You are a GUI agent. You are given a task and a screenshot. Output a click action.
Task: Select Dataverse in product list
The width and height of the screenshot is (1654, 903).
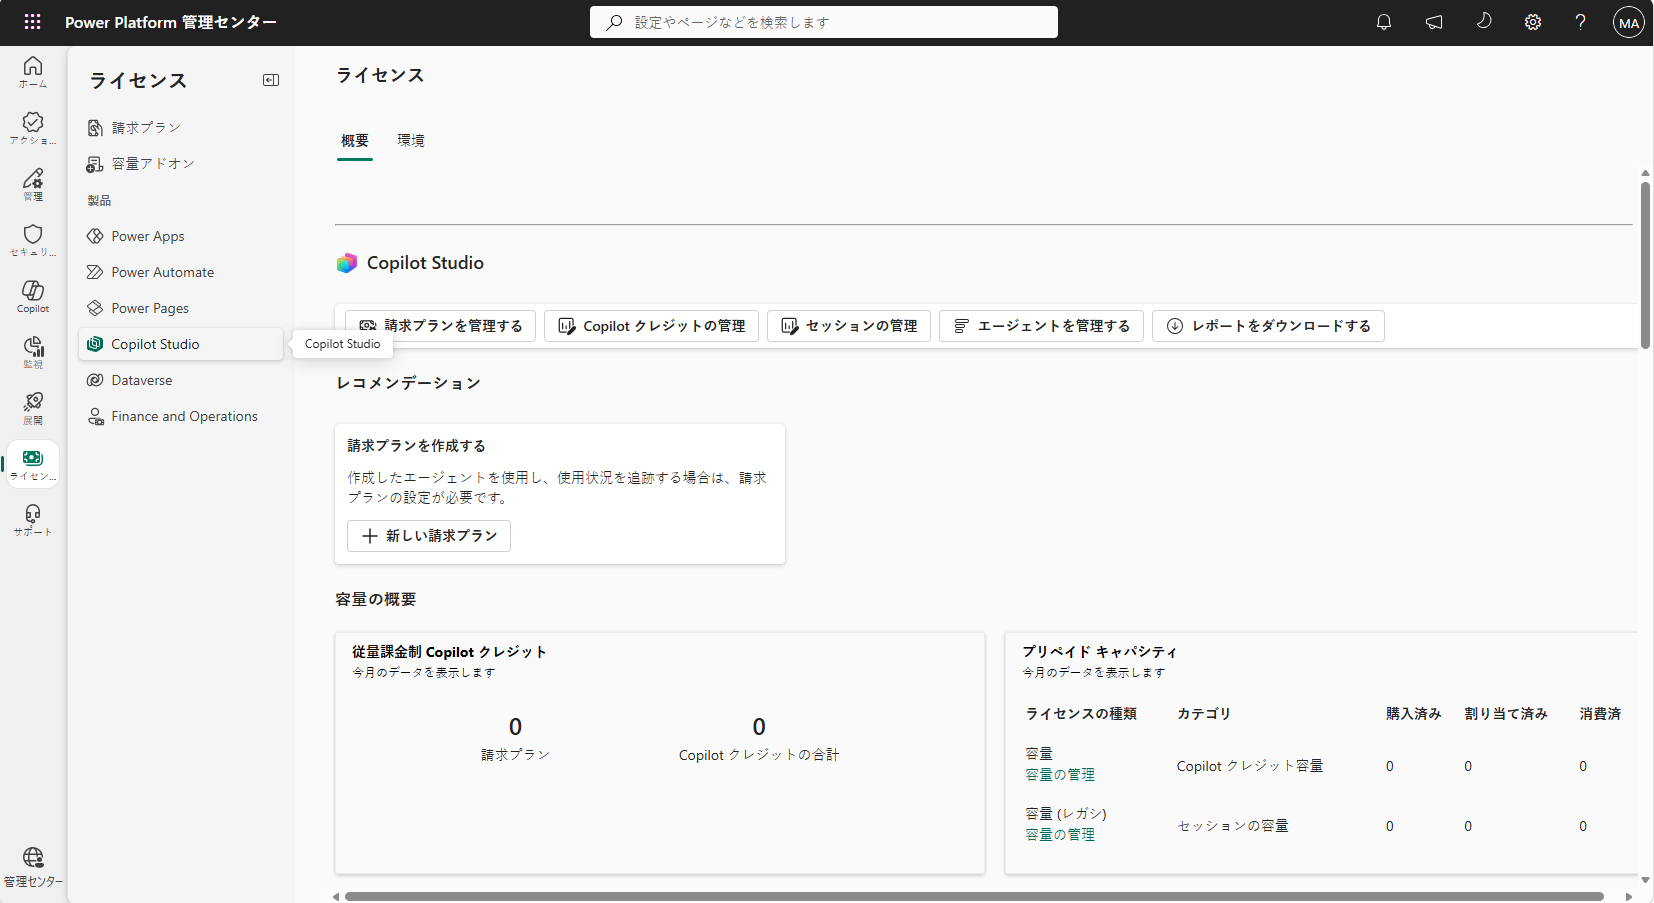tap(181, 380)
